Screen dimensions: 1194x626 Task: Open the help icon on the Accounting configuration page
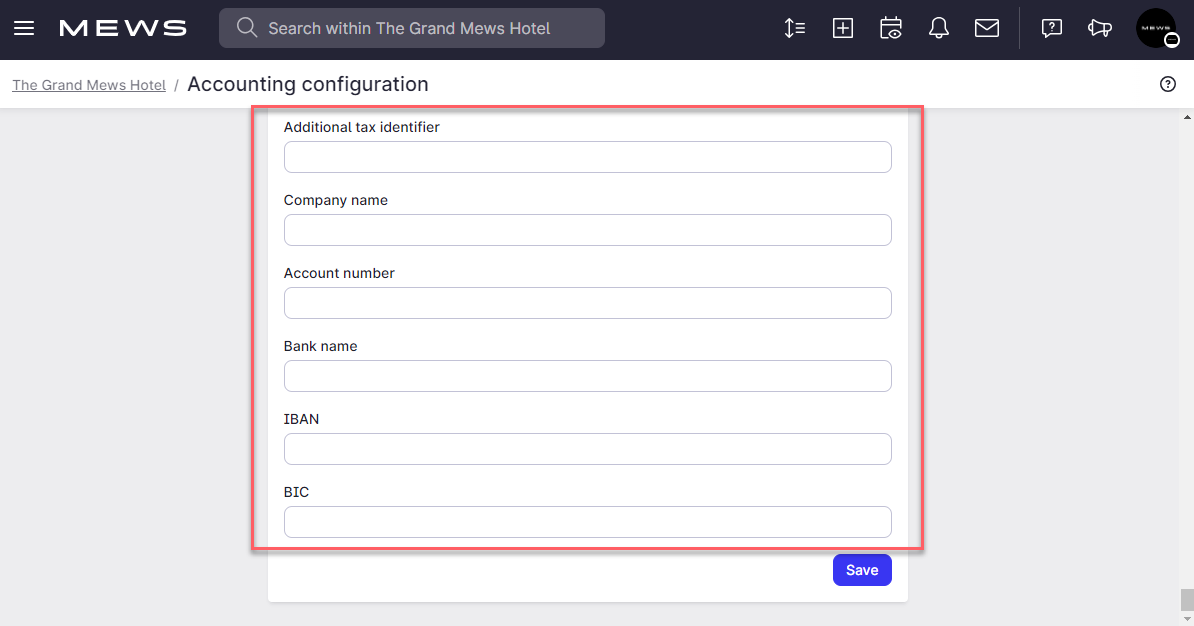click(x=1167, y=84)
